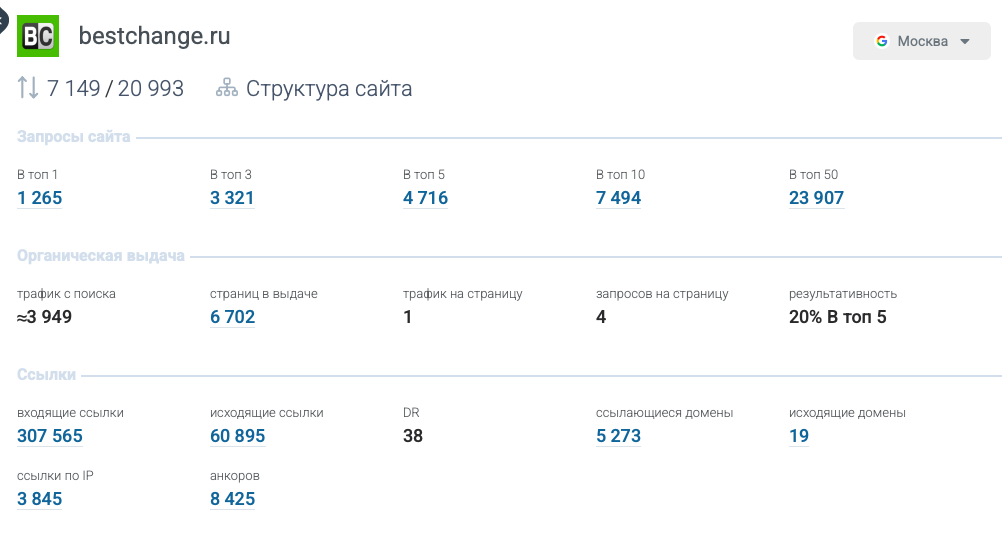
Task: Open top 3 queries count 3 321
Action: [x=232, y=198]
